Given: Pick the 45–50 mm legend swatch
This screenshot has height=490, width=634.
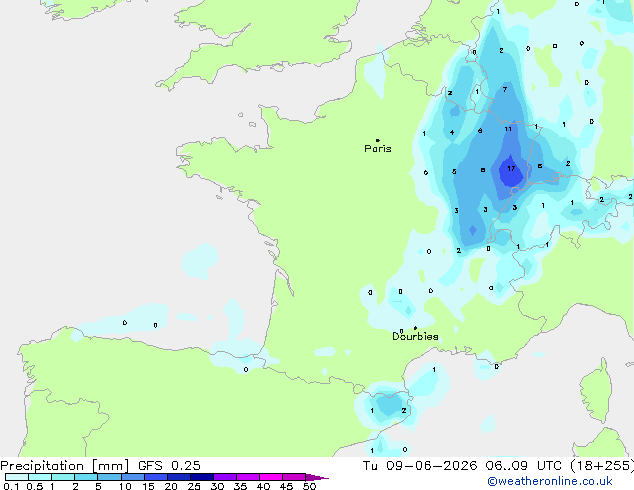Looking at the screenshot, I should tap(294, 477).
